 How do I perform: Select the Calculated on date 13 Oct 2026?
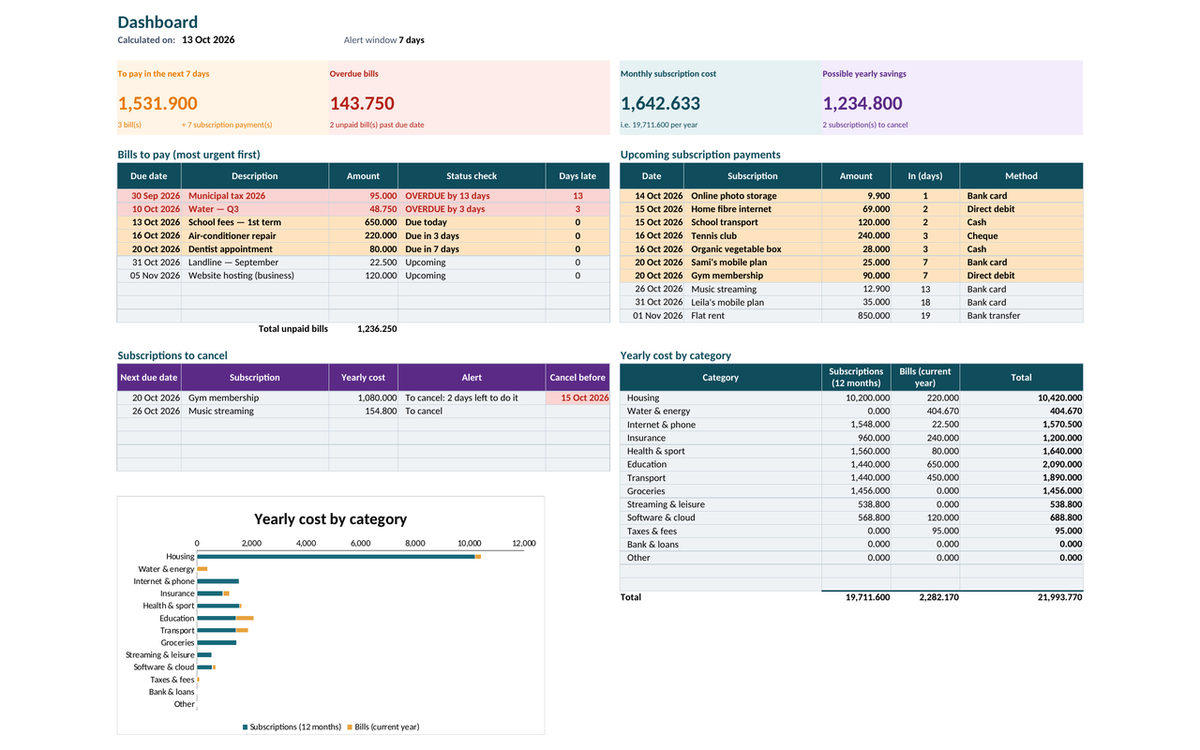tap(208, 40)
